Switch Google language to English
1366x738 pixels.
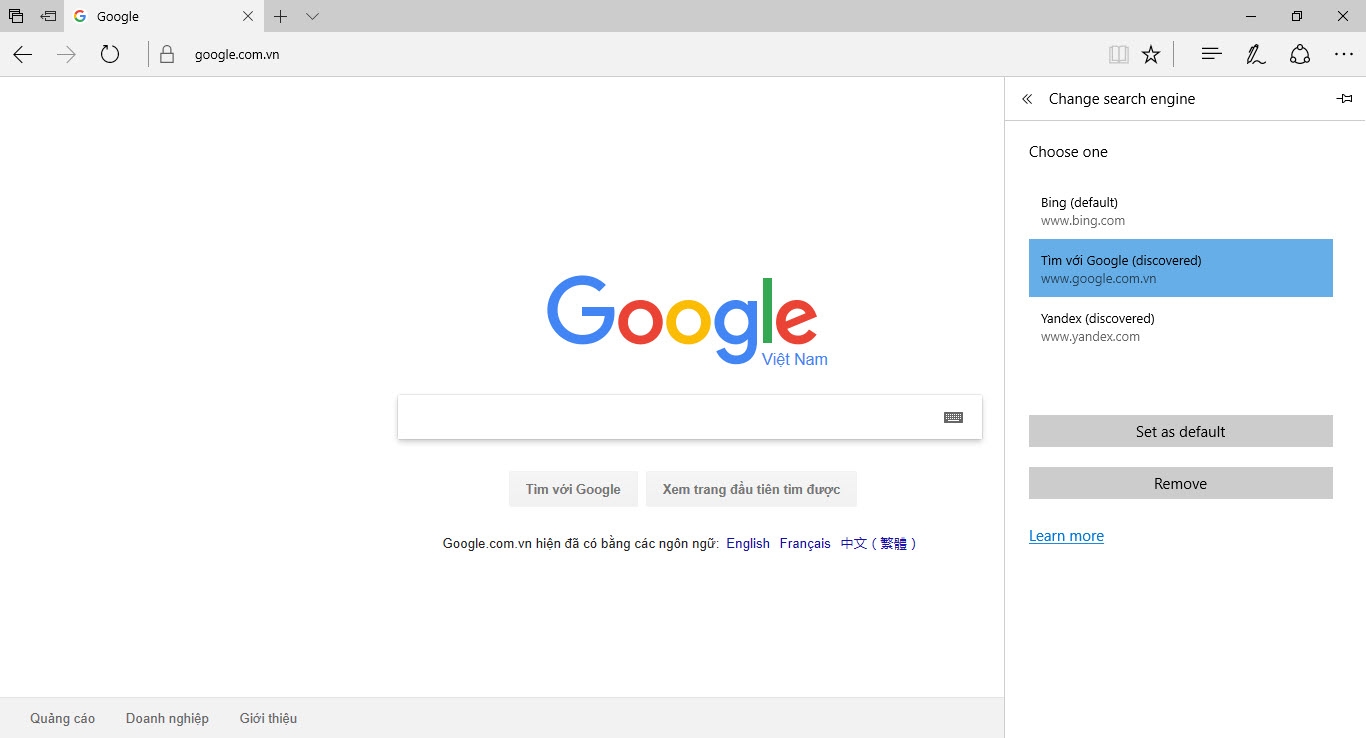click(748, 544)
